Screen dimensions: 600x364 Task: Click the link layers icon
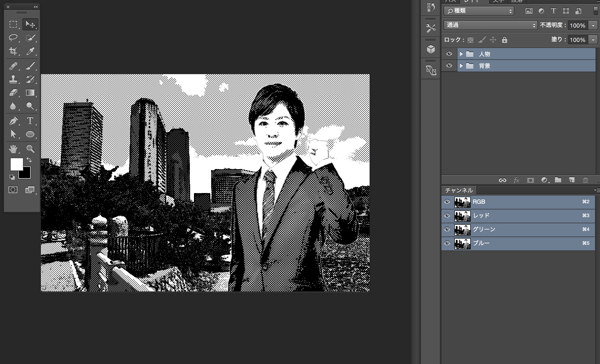[502, 180]
